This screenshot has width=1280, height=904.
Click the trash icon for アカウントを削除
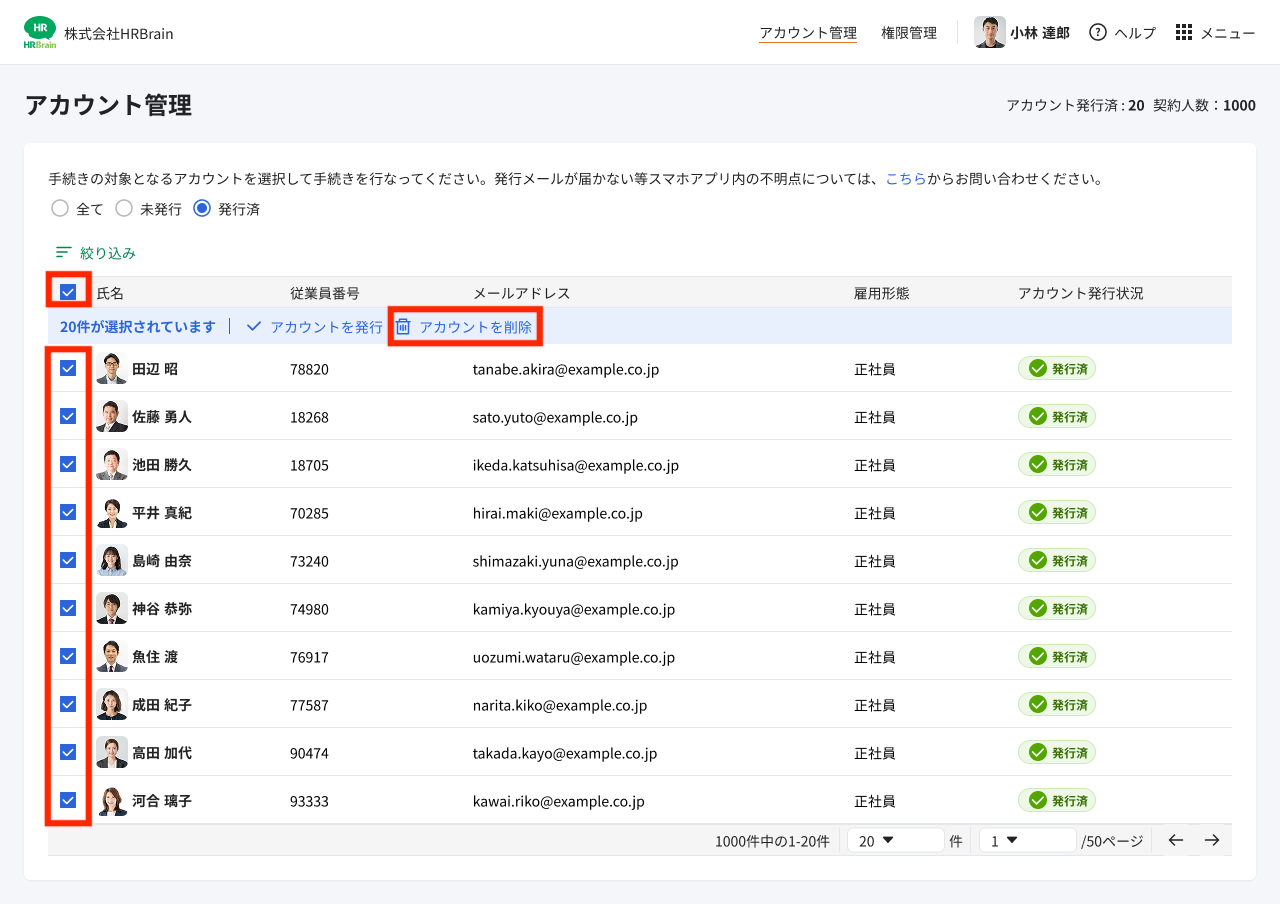coord(404,325)
